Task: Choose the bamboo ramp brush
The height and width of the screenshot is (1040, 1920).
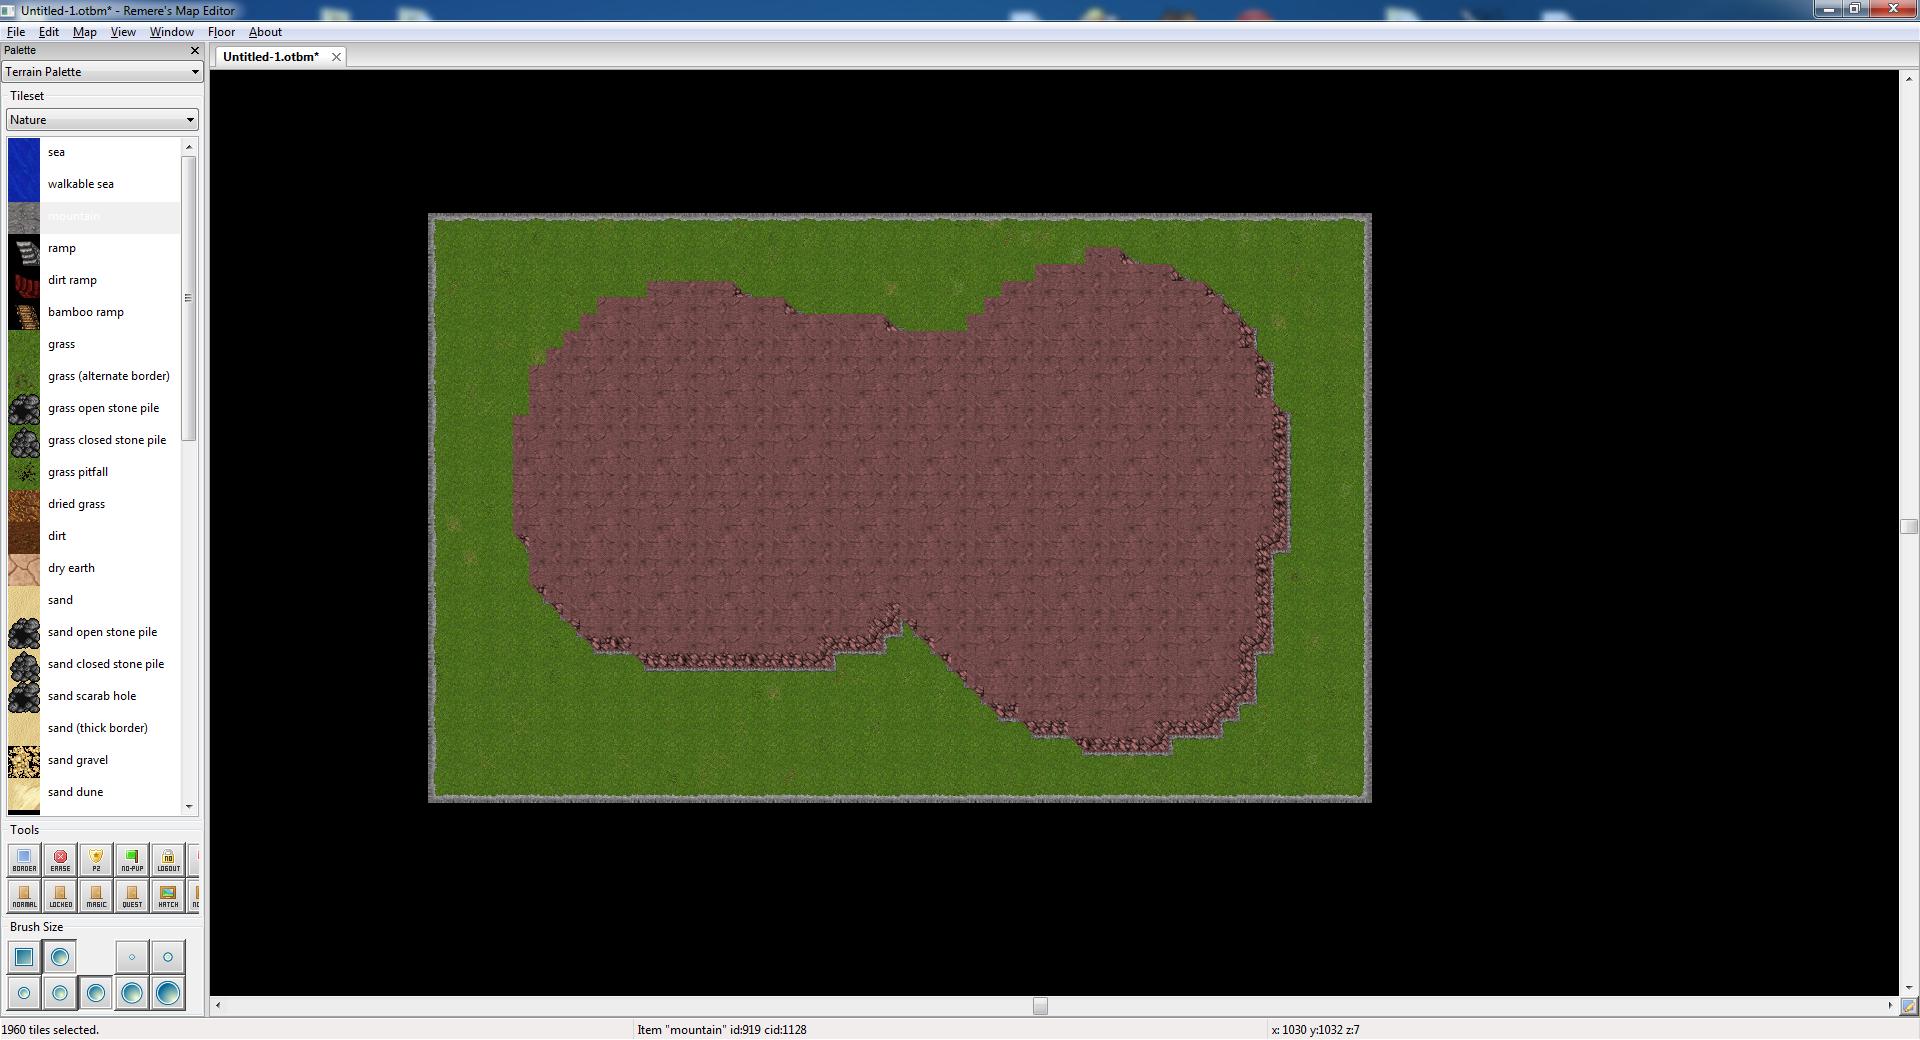Action: [94, 312]
